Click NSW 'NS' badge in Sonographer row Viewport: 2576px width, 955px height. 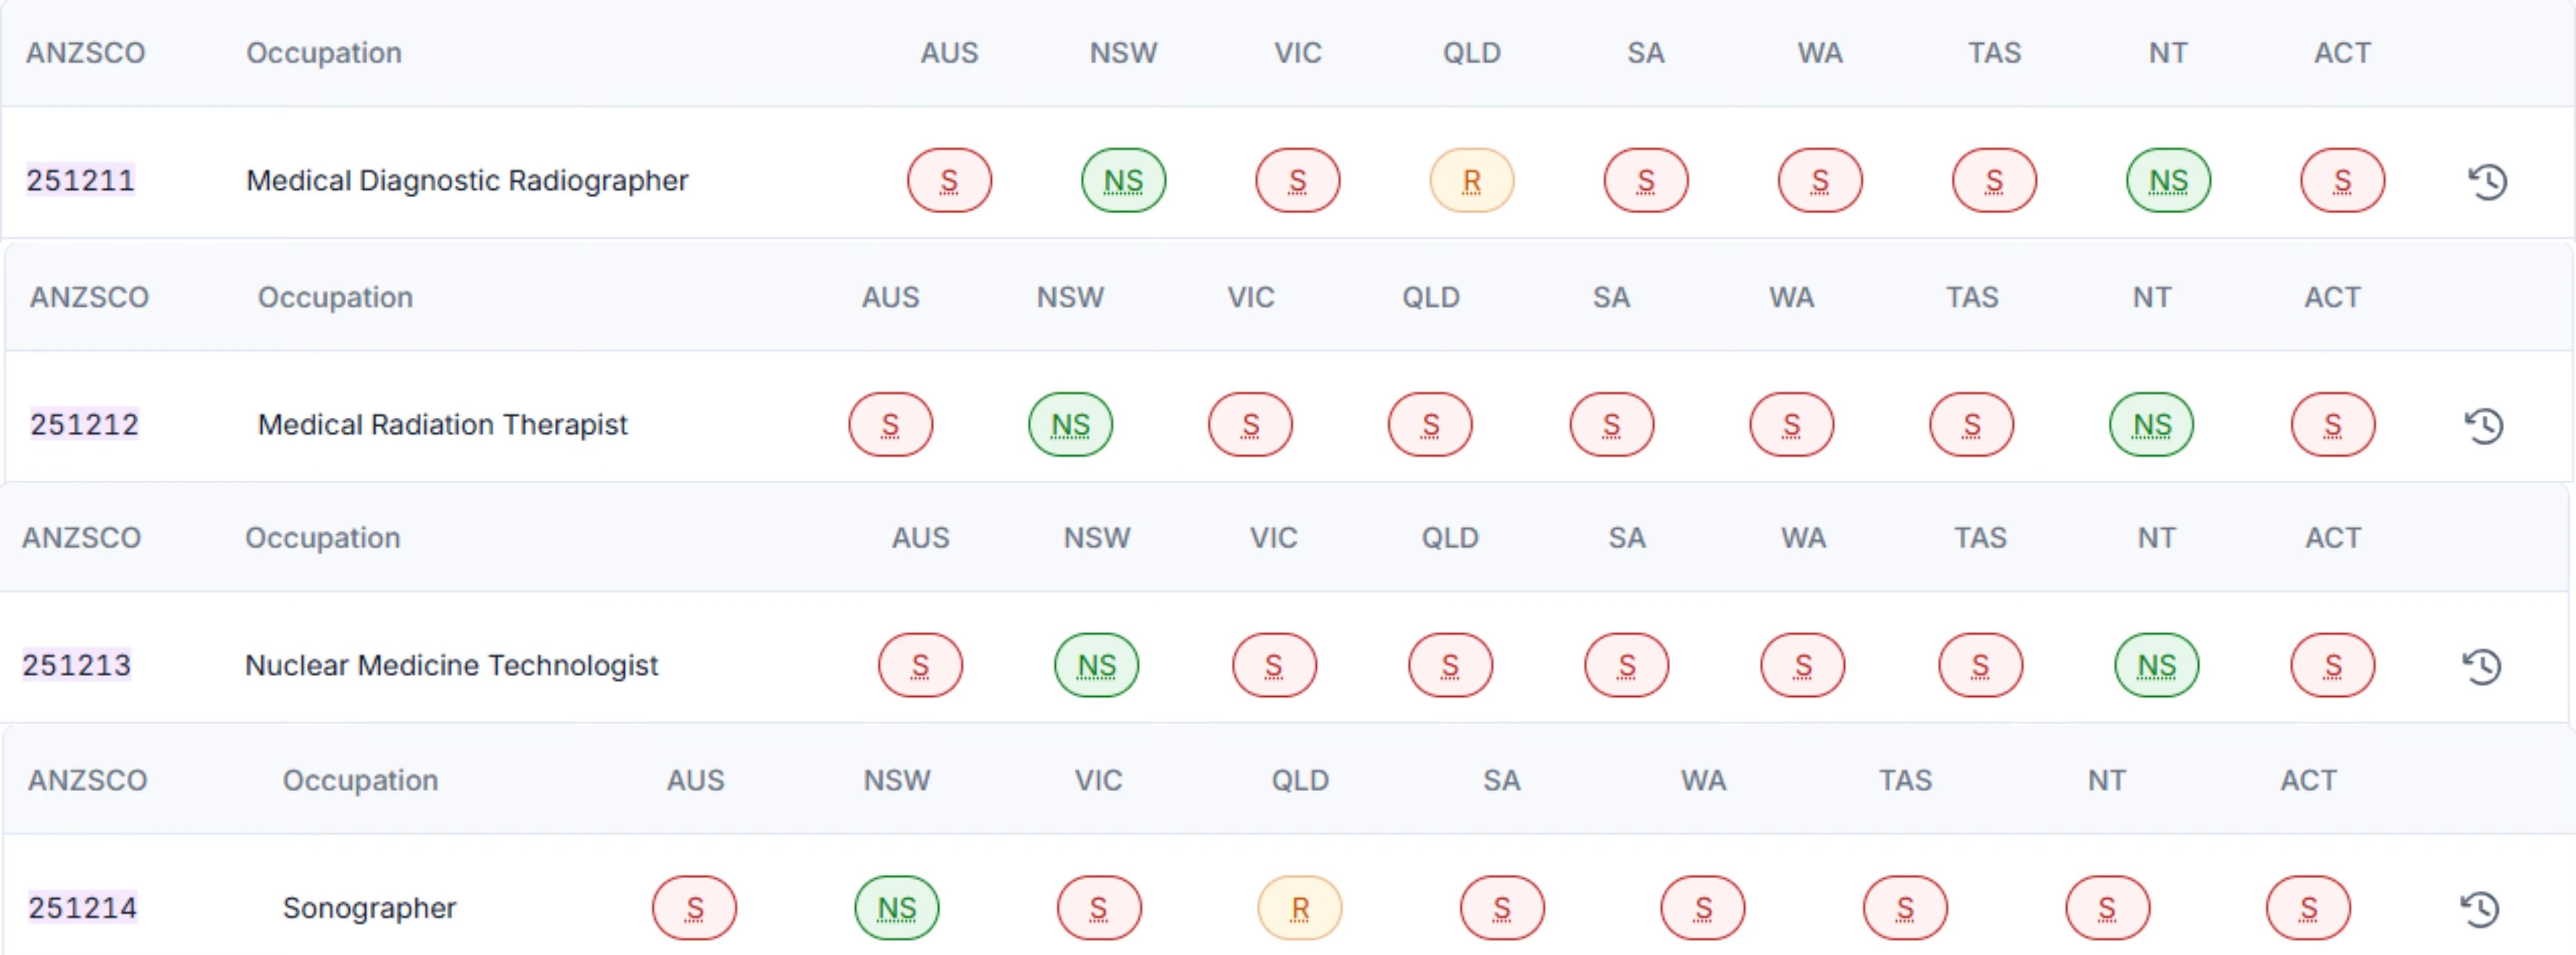896,908
